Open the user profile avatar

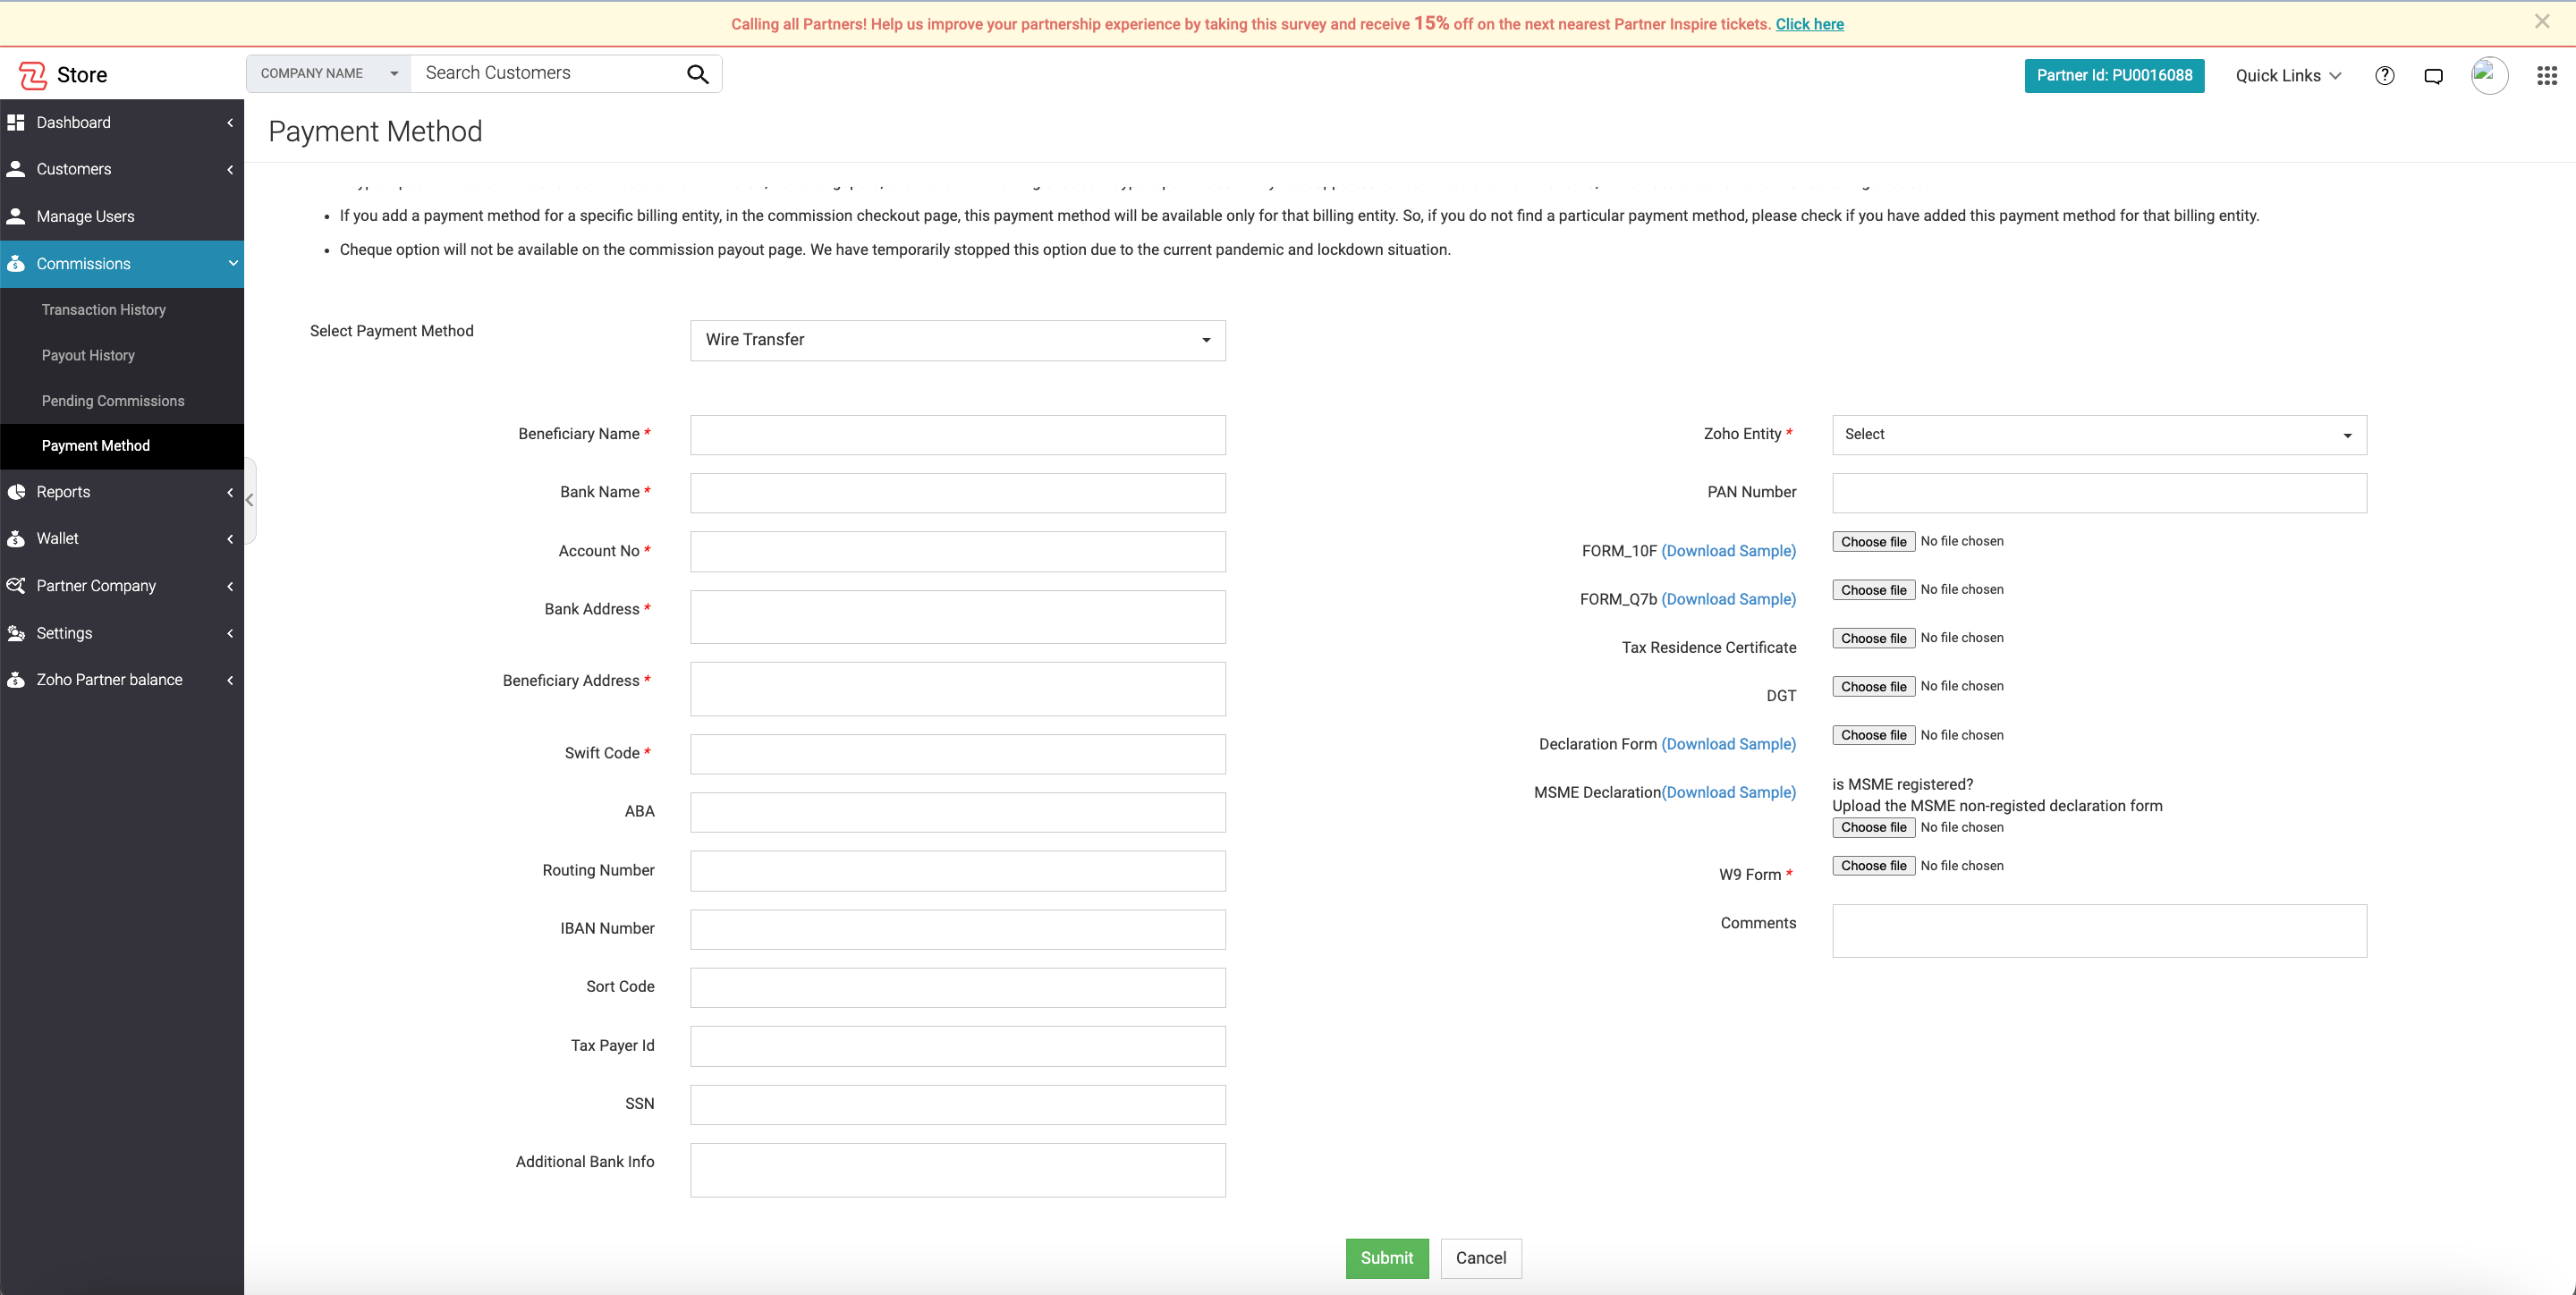click(2489, 76)
